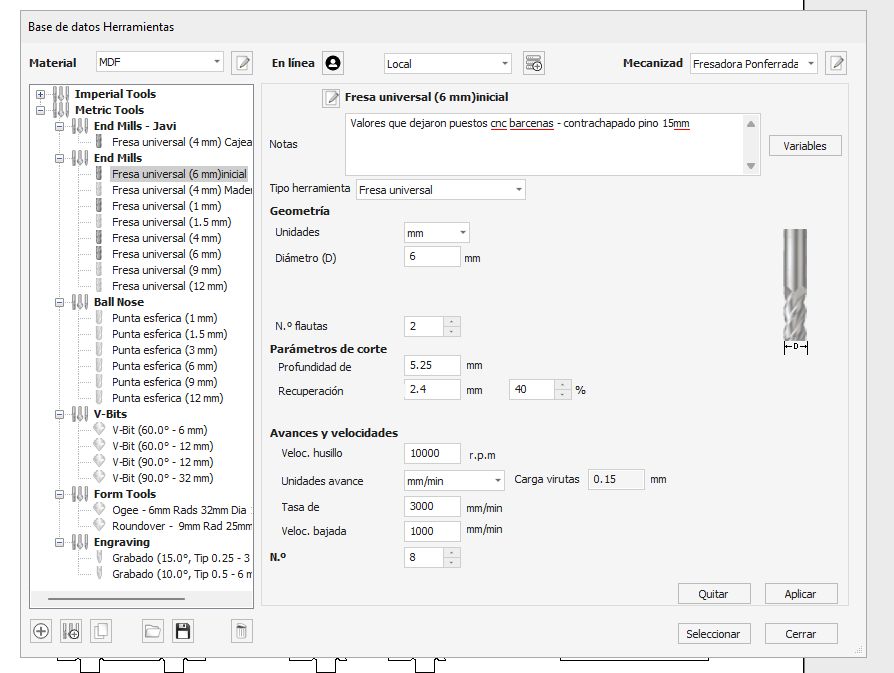Screen dimensions: 894x673
Task: Click the Profundidad de field 5.25
Action: [432, 365]
